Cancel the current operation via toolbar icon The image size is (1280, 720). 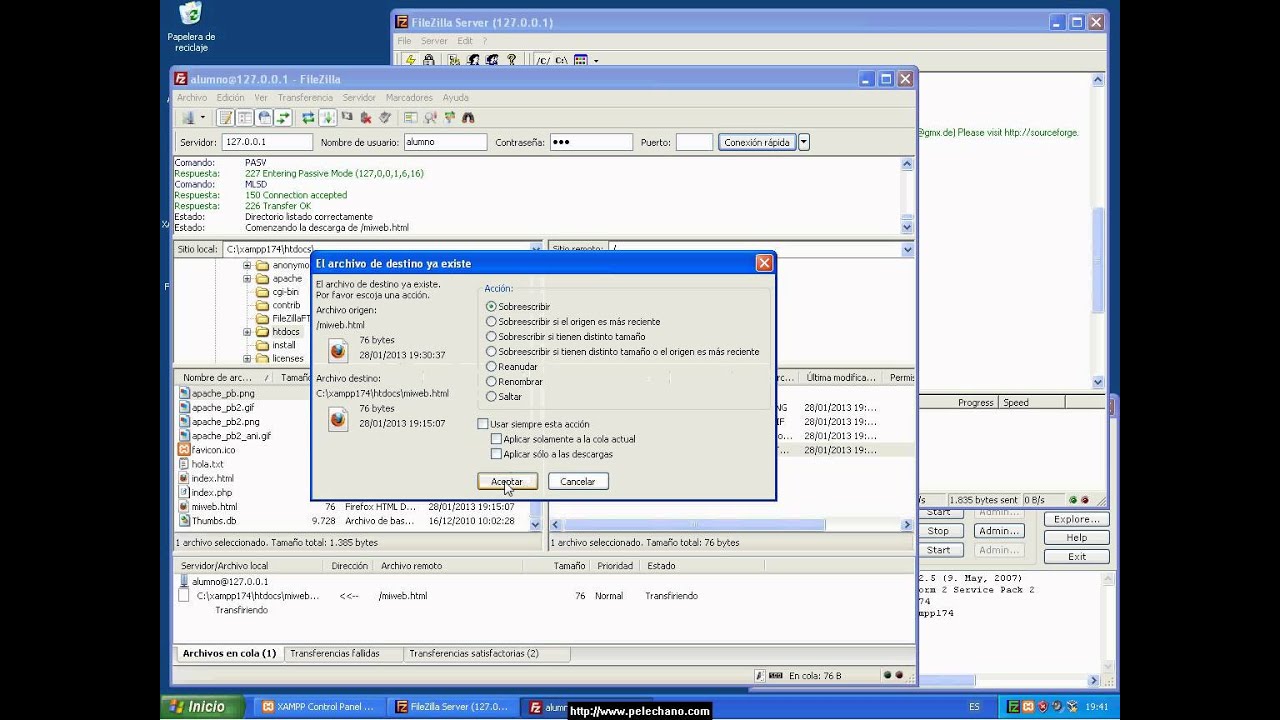[347, 117]
